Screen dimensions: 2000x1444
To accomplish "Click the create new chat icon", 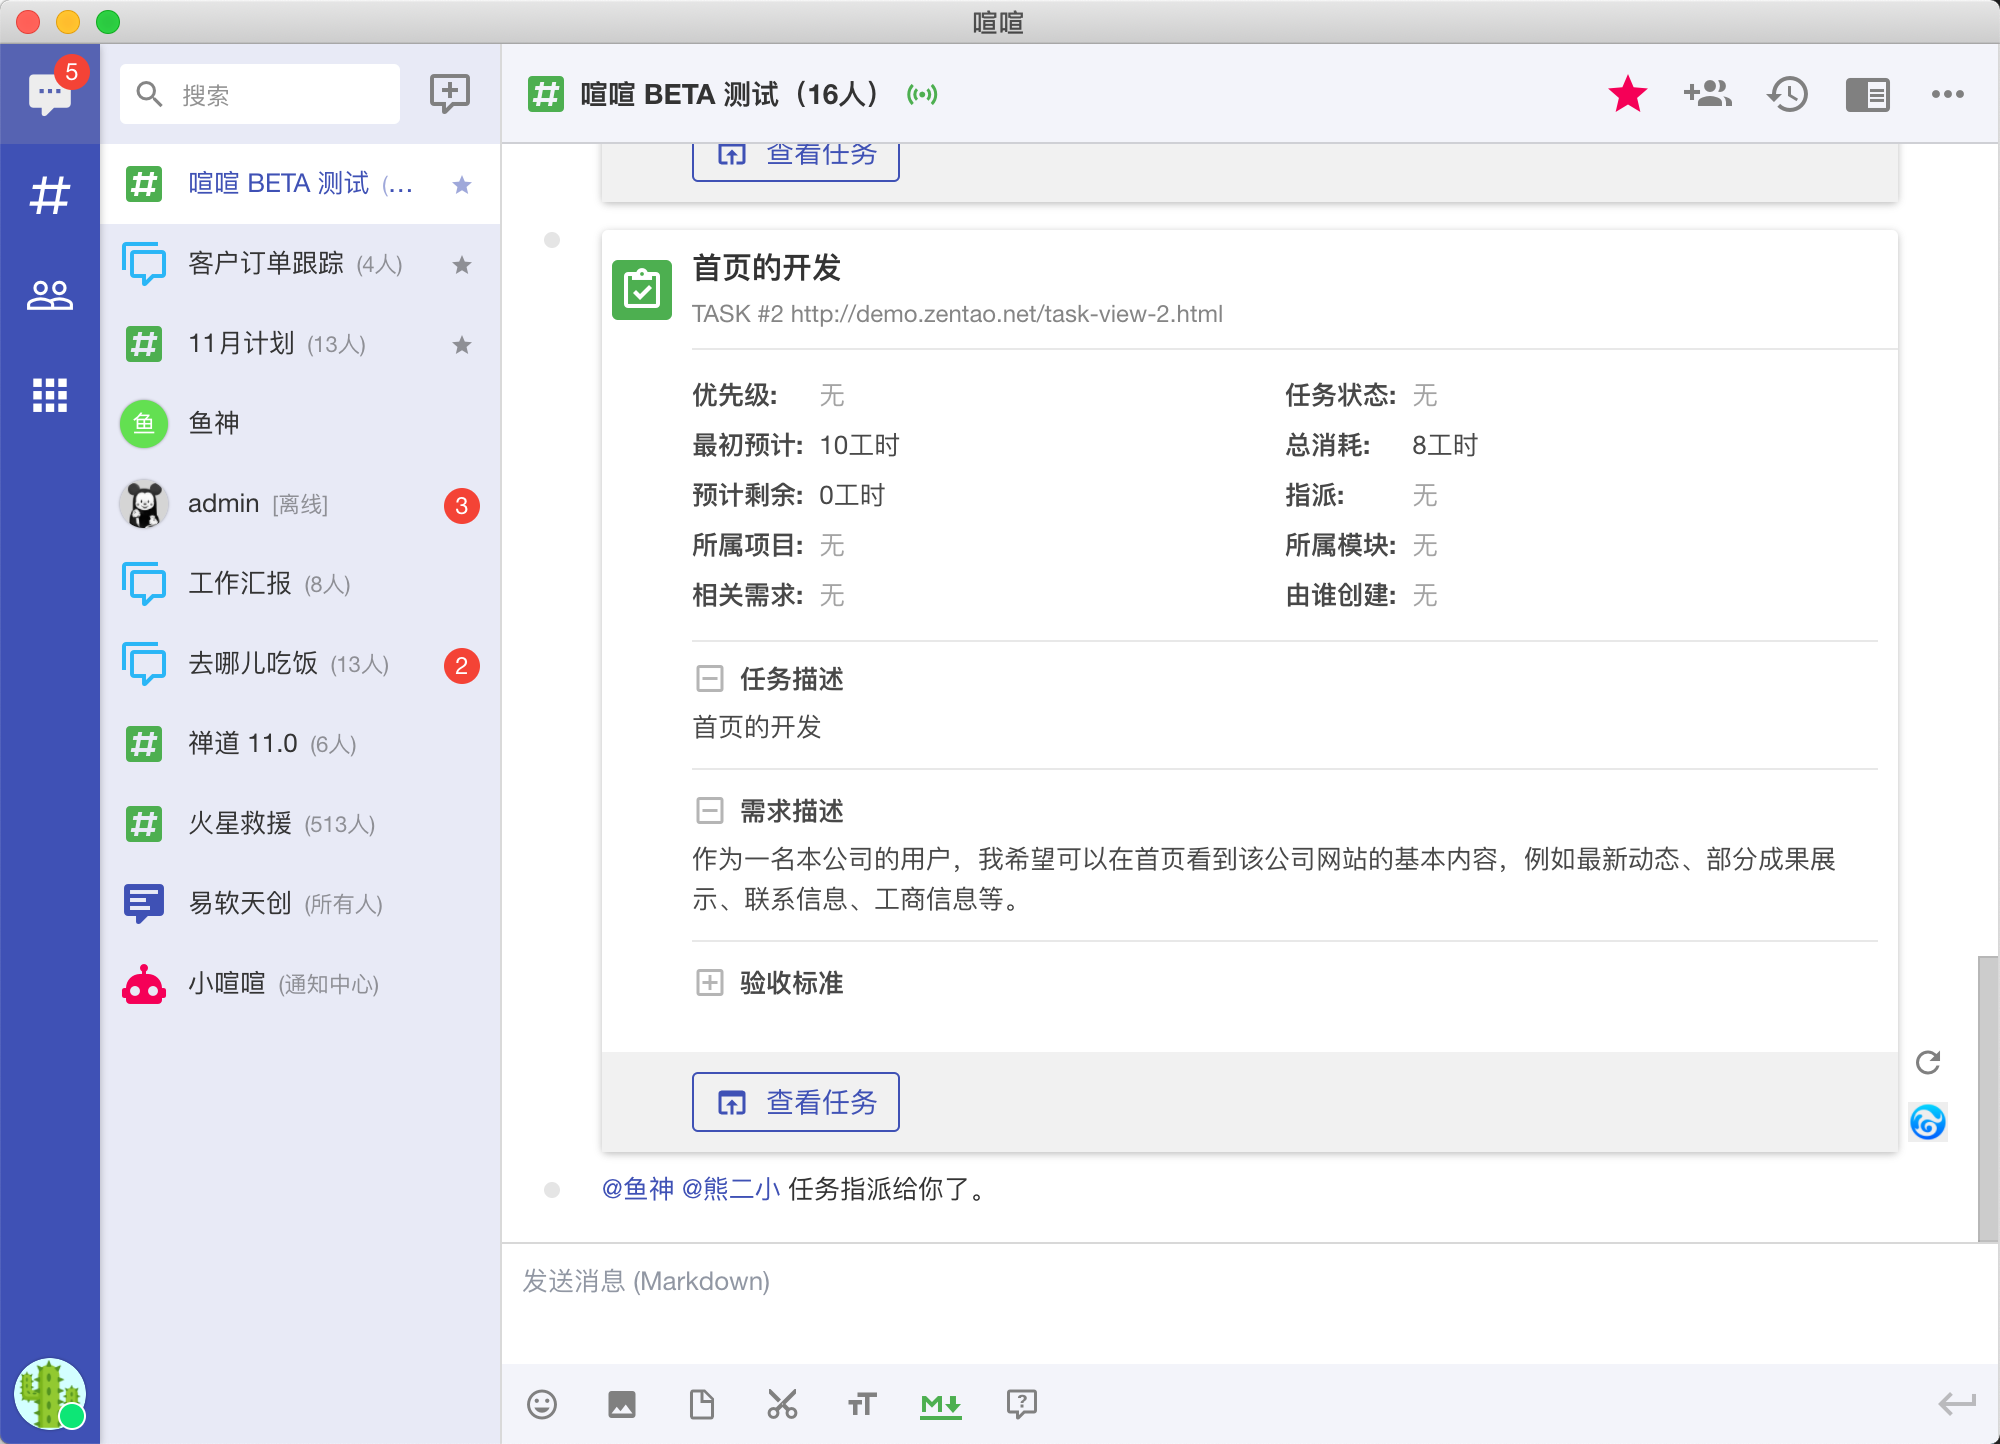I will [x=449, y=94].
